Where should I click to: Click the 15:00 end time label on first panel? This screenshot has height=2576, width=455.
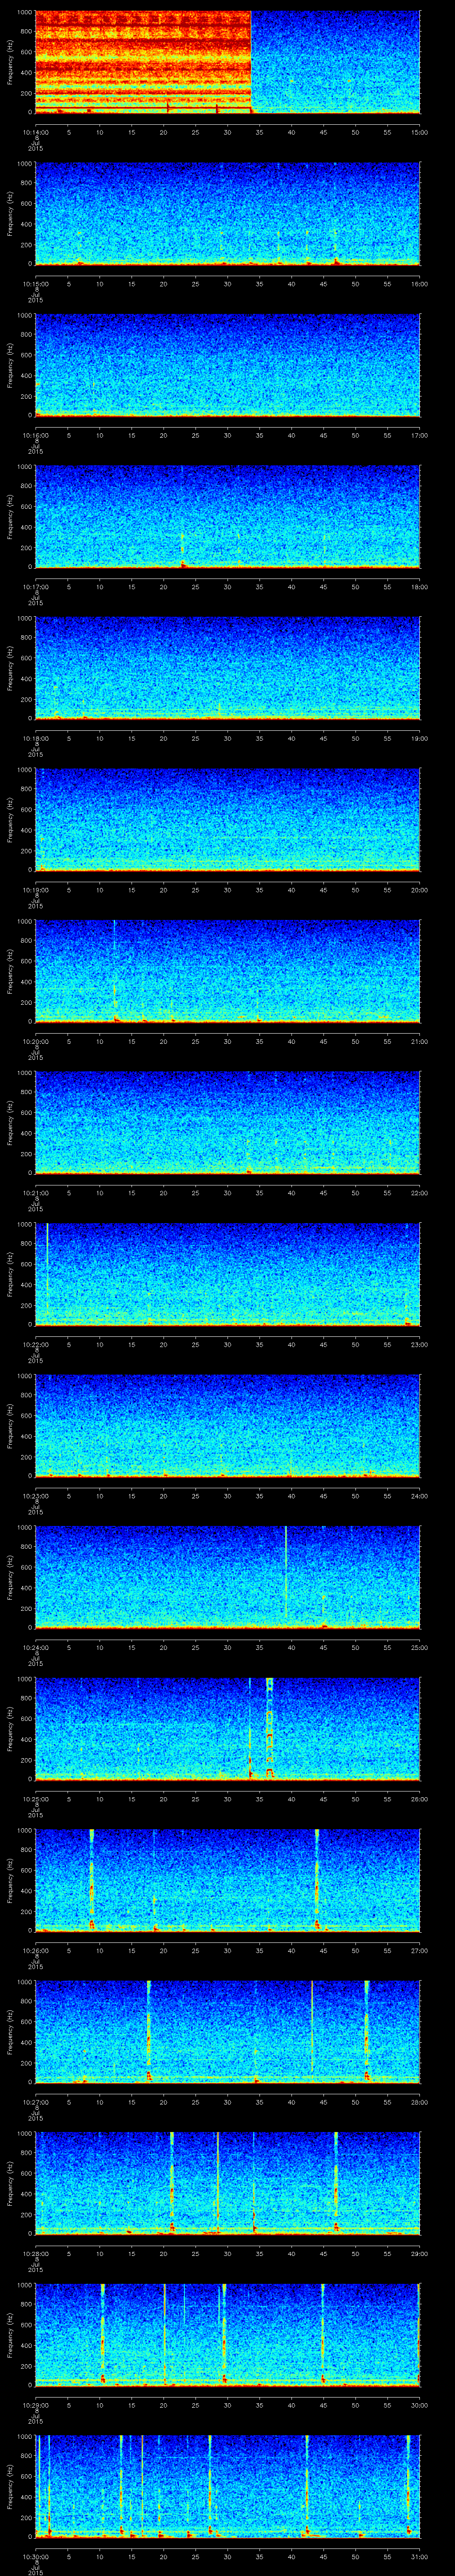[x=419, y=132]
